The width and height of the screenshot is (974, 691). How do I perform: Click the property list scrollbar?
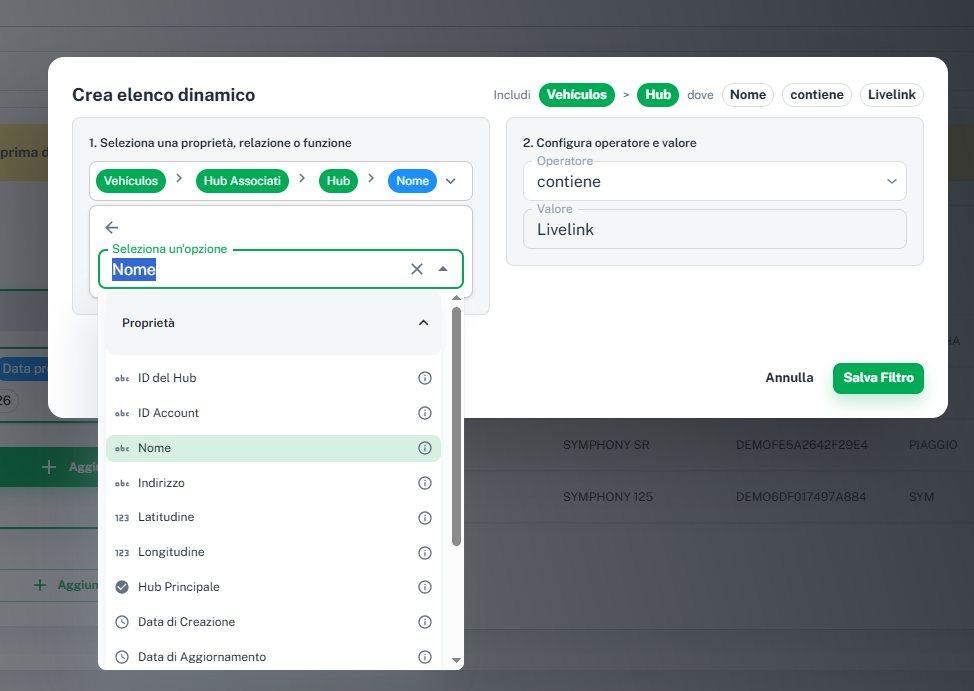[x=457, y=430]
